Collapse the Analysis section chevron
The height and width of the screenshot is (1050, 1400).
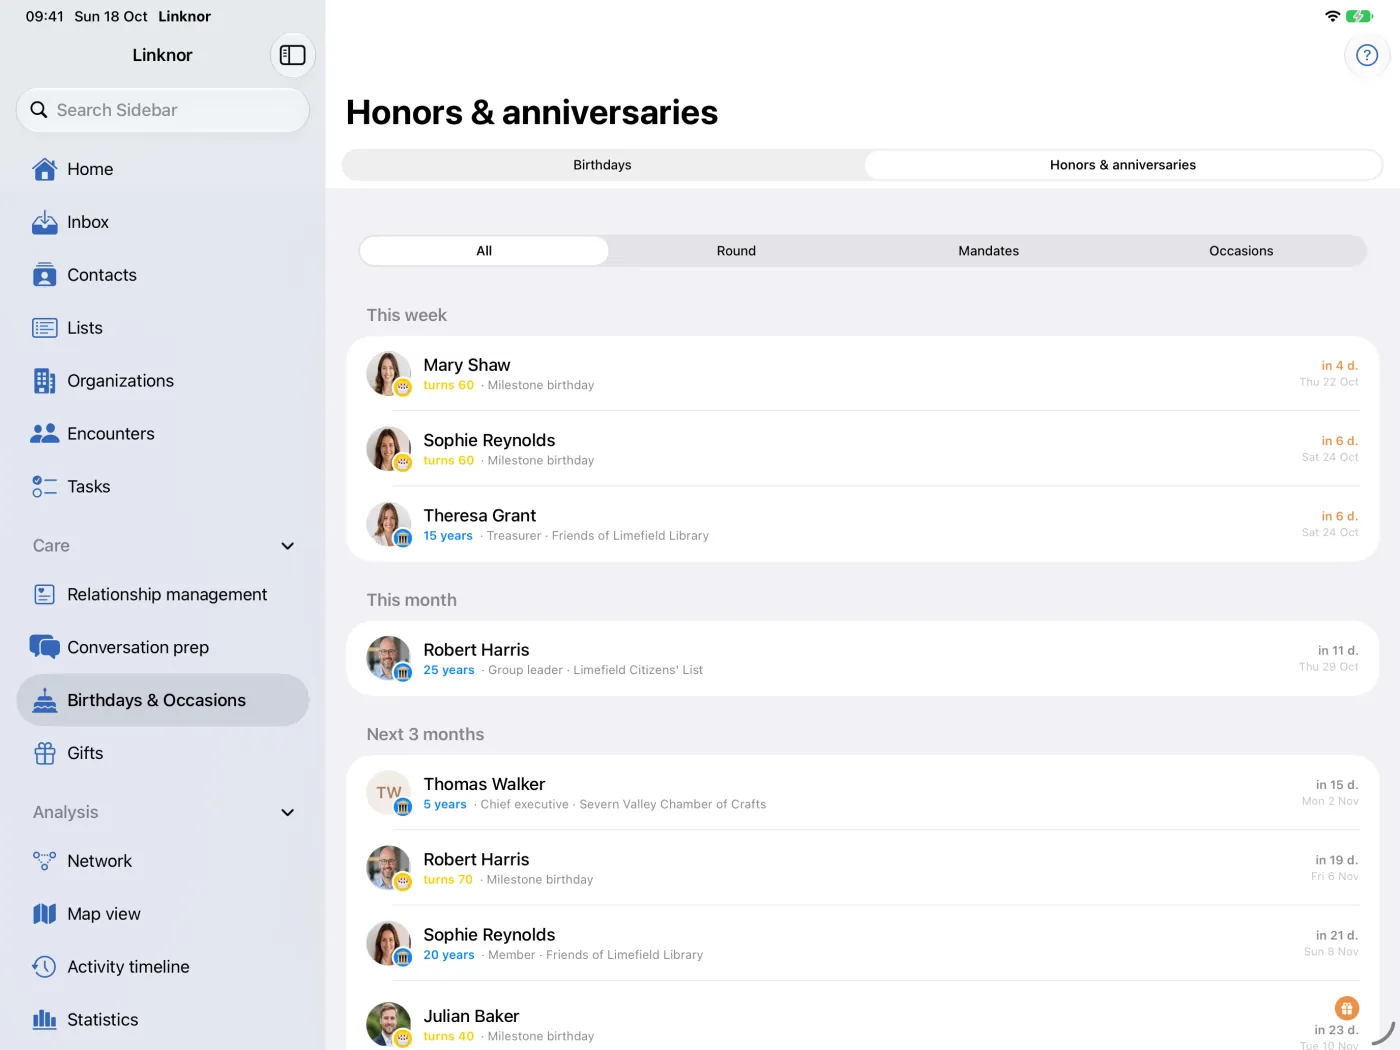288,813
